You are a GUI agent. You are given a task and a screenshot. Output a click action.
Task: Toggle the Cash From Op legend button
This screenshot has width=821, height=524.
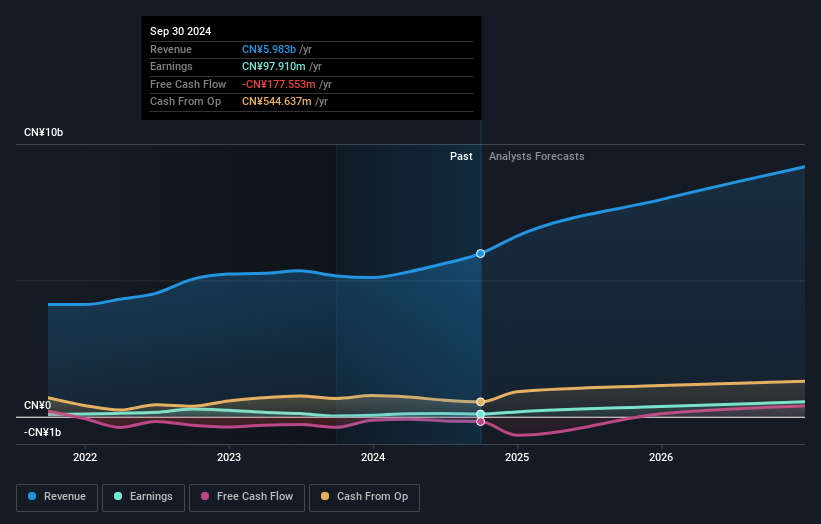tap(364, 497)
